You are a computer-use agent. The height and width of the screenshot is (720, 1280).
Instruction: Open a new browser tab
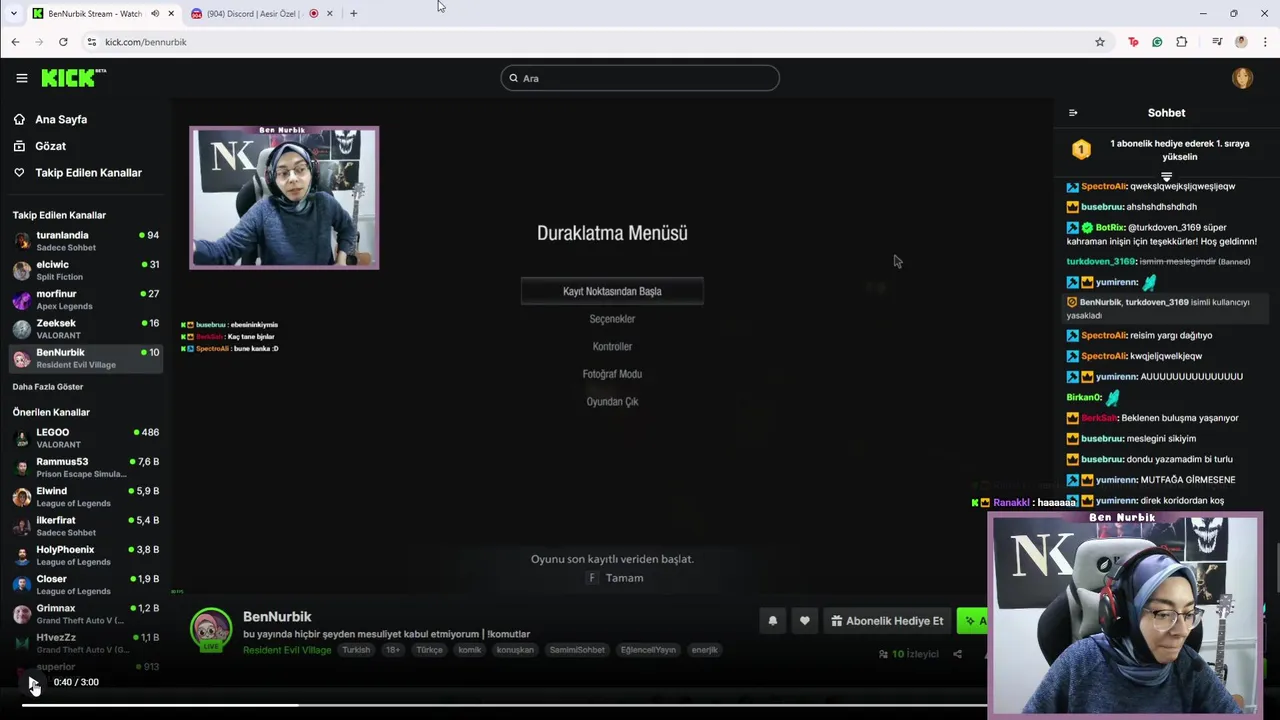tap(353, 13)
